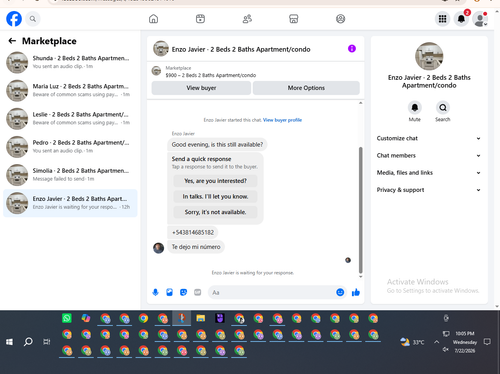Viewport: 500px width, 374px height.
Task: Click More Options button
Action: point(306,88)
